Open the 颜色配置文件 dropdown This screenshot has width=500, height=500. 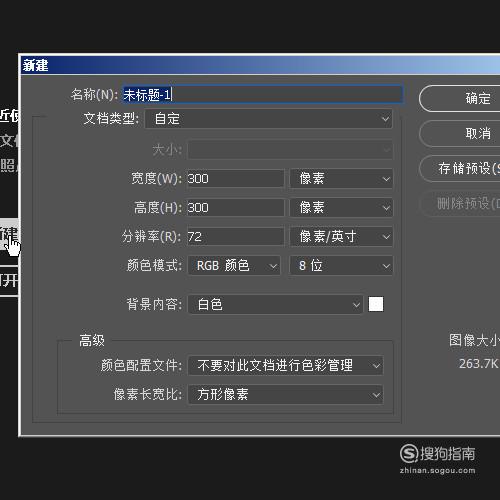click(286, 365)
